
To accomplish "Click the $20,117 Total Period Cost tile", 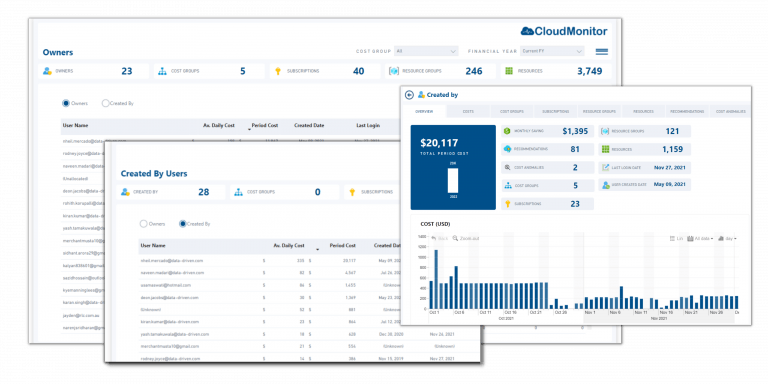I will pyautogui.click(x=453, y=168).
